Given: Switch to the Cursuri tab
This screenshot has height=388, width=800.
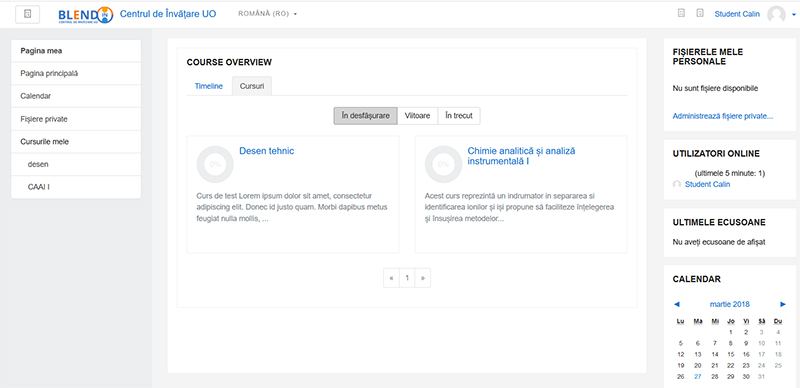Looking at the screenshot, I should 252,86.
